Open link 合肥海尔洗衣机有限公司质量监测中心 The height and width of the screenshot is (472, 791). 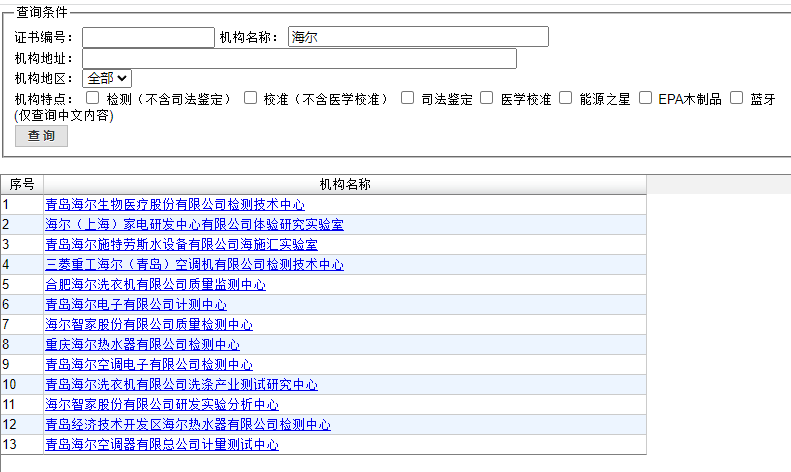coord(155,284)
